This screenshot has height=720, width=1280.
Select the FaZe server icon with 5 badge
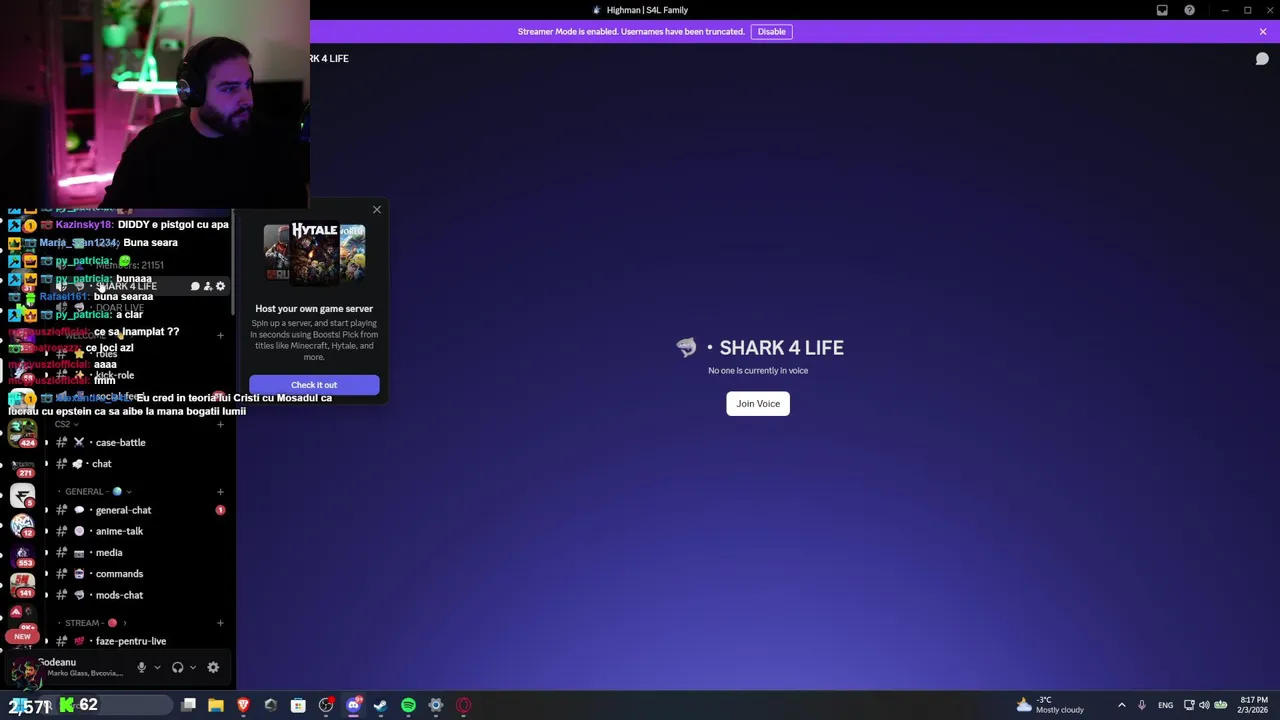click(22, 495)
